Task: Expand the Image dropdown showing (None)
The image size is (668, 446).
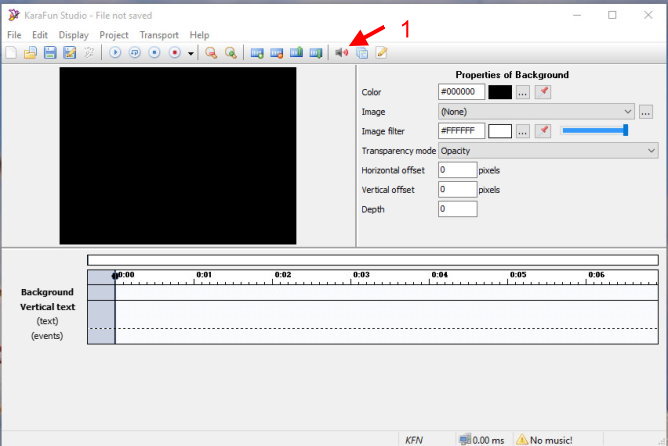Action: coord(628,112)
